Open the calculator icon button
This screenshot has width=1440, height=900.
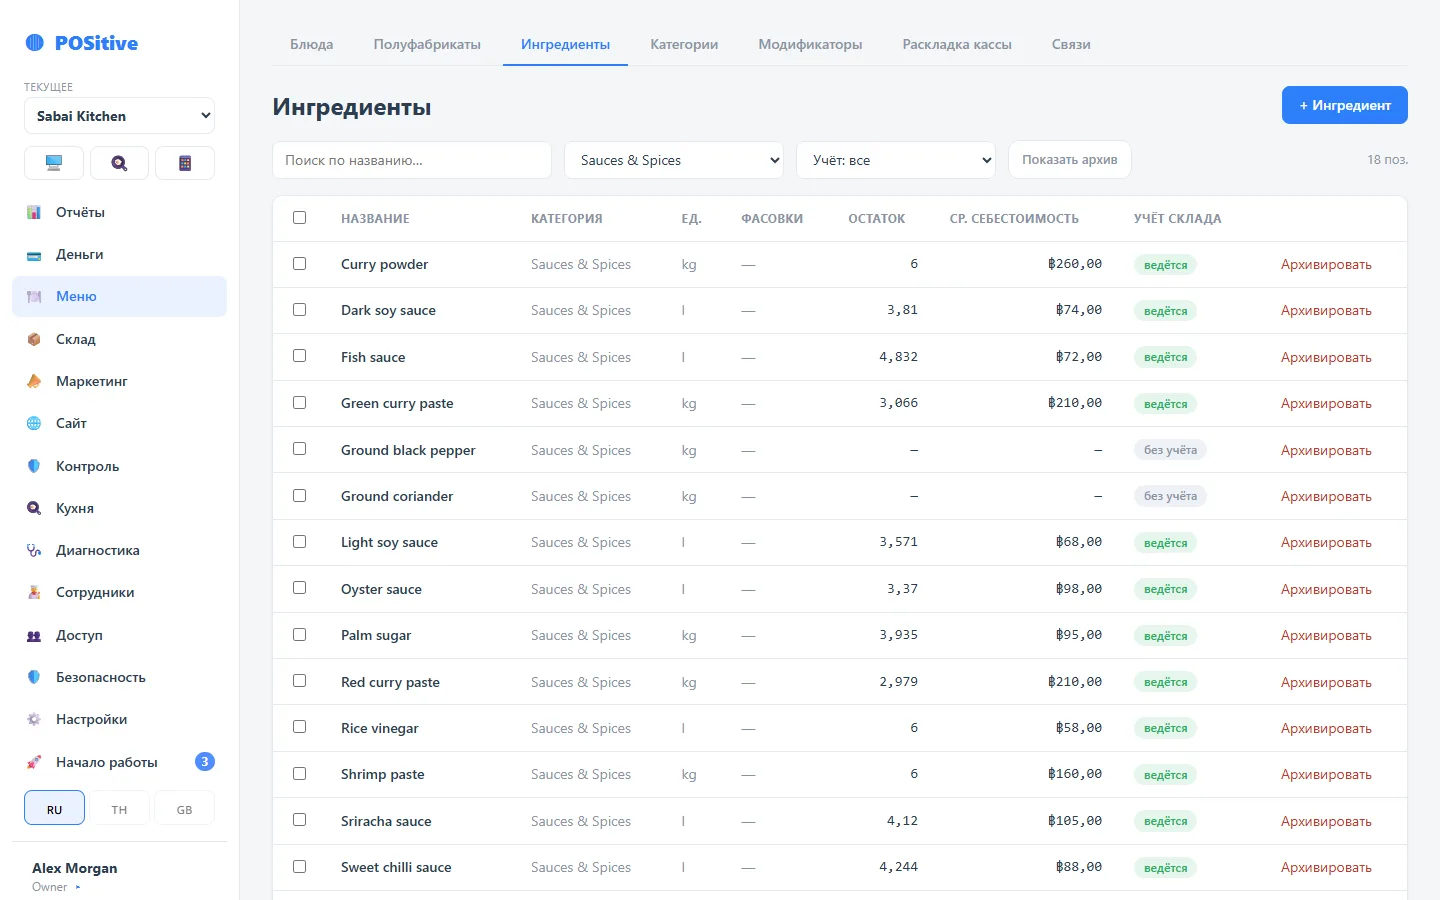point(185,163)
